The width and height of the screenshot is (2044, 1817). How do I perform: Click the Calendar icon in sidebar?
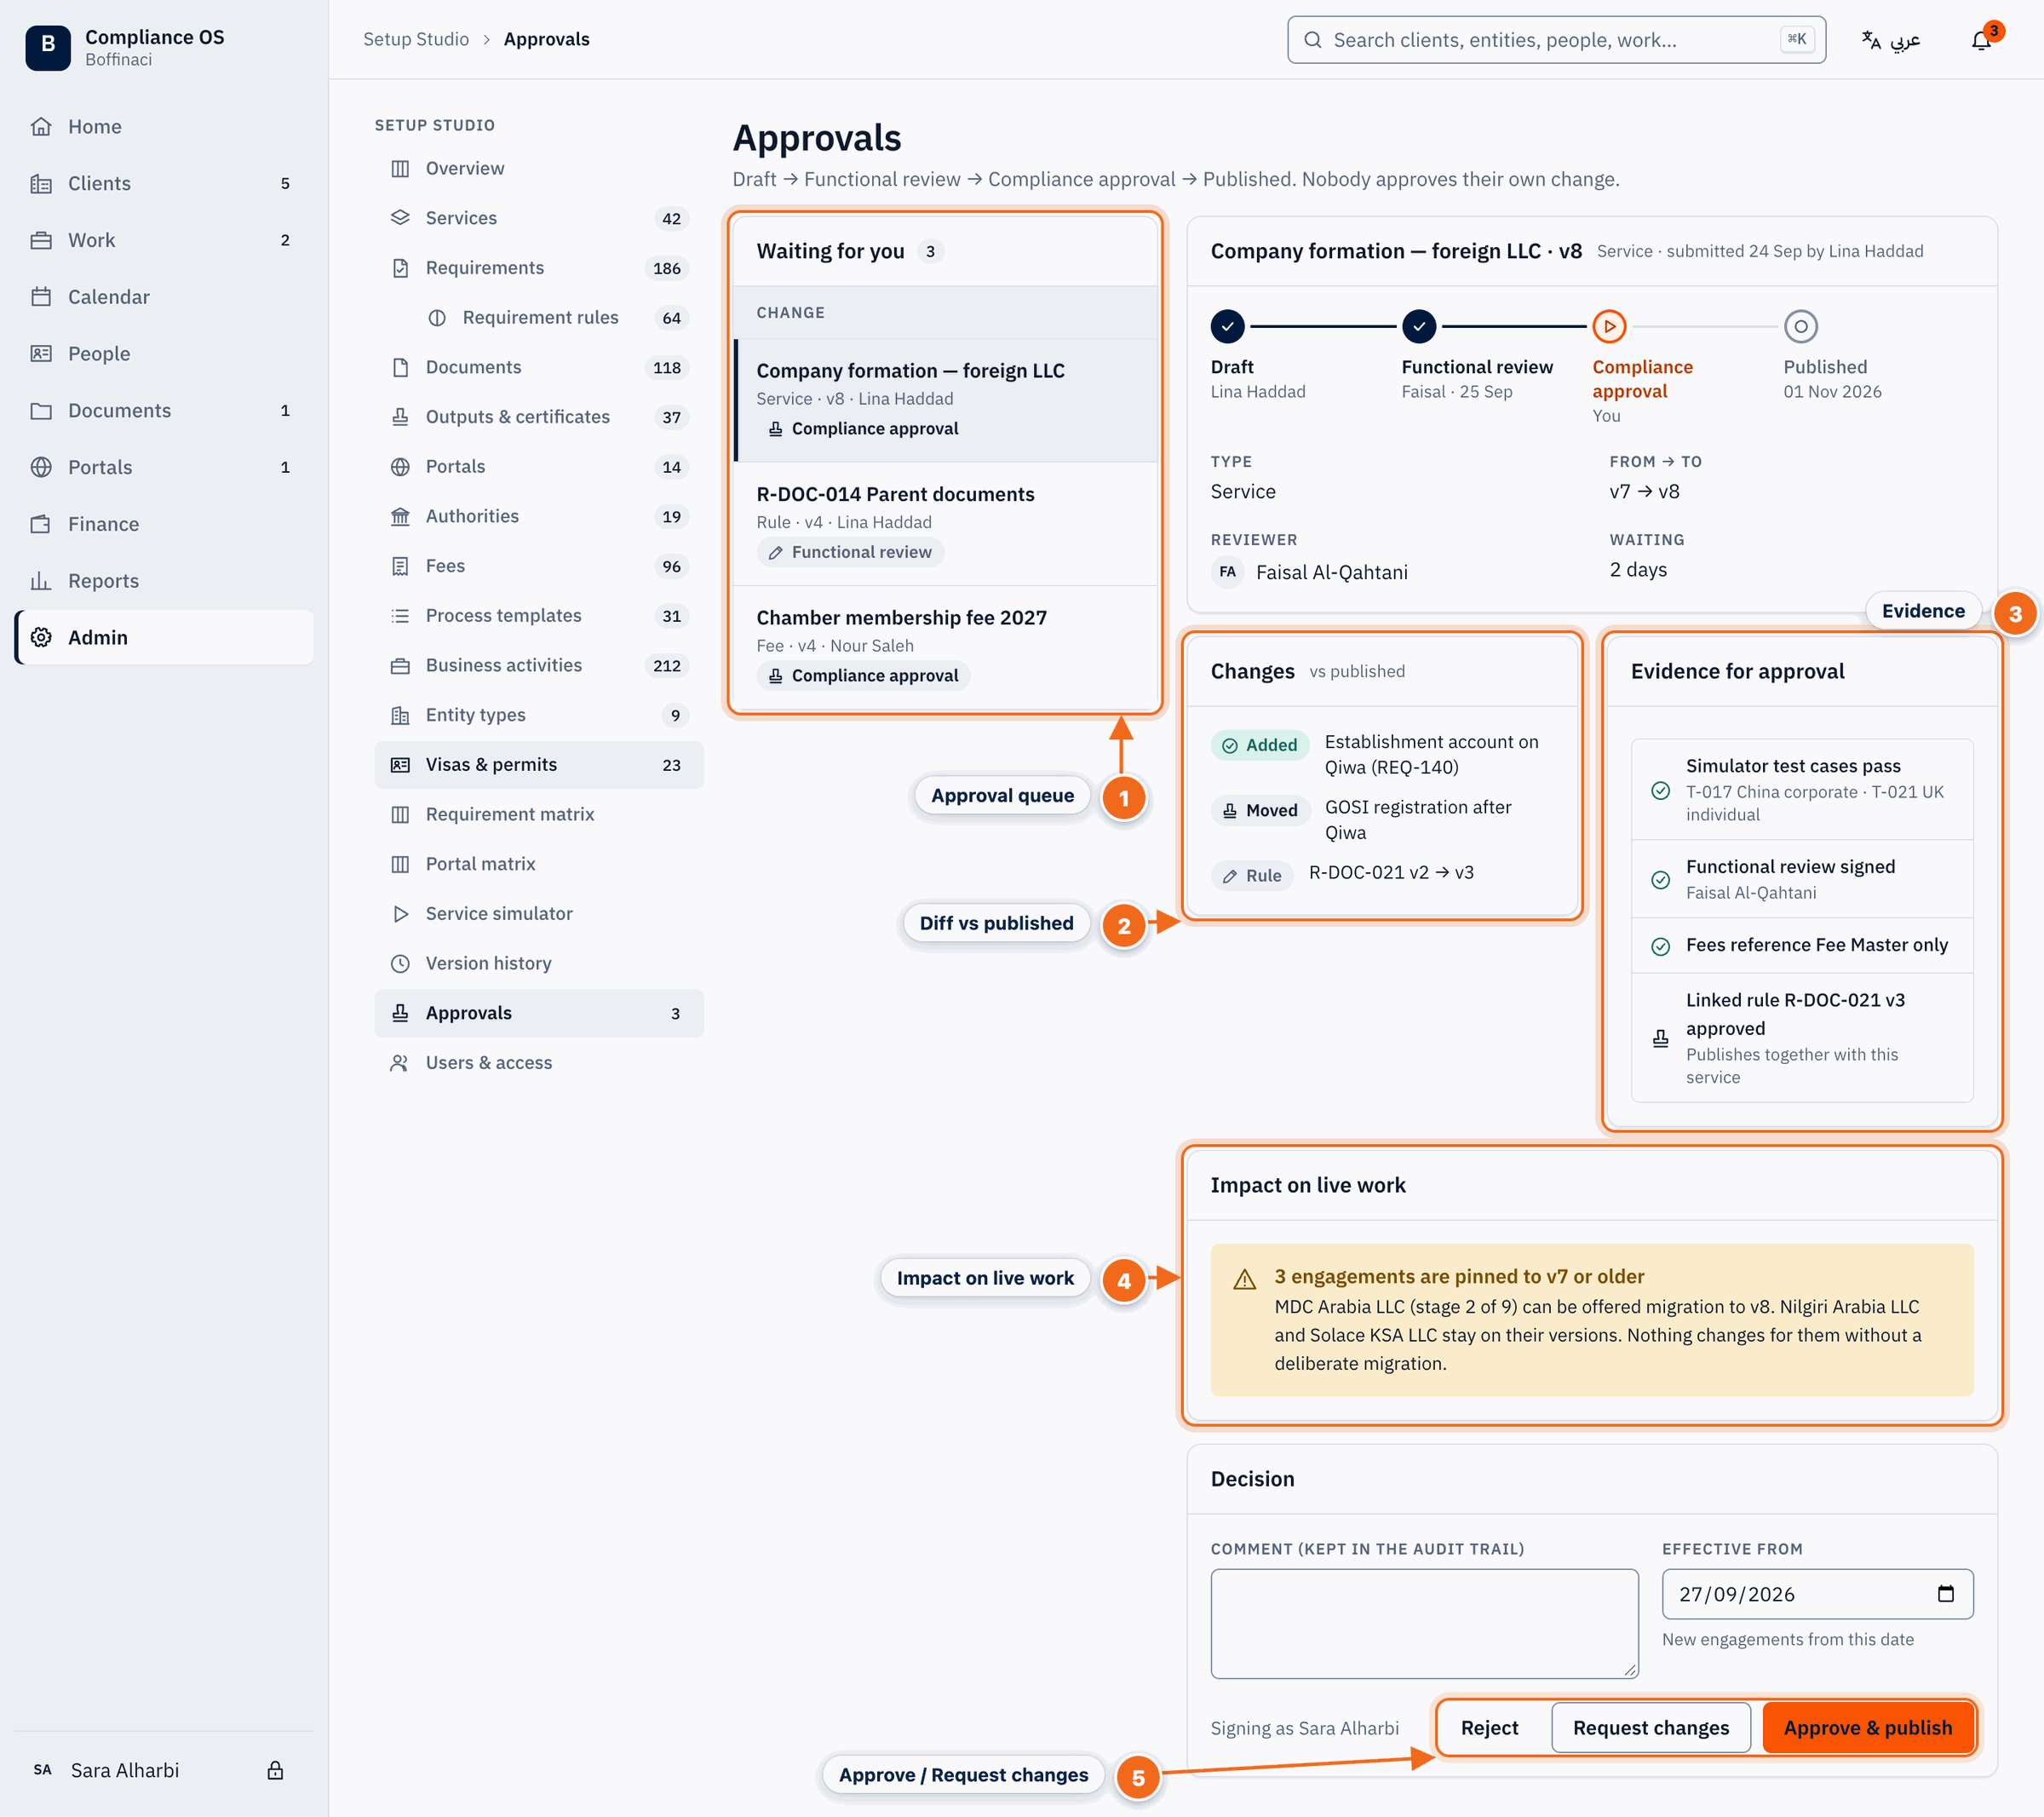click(x=41, y=297)
